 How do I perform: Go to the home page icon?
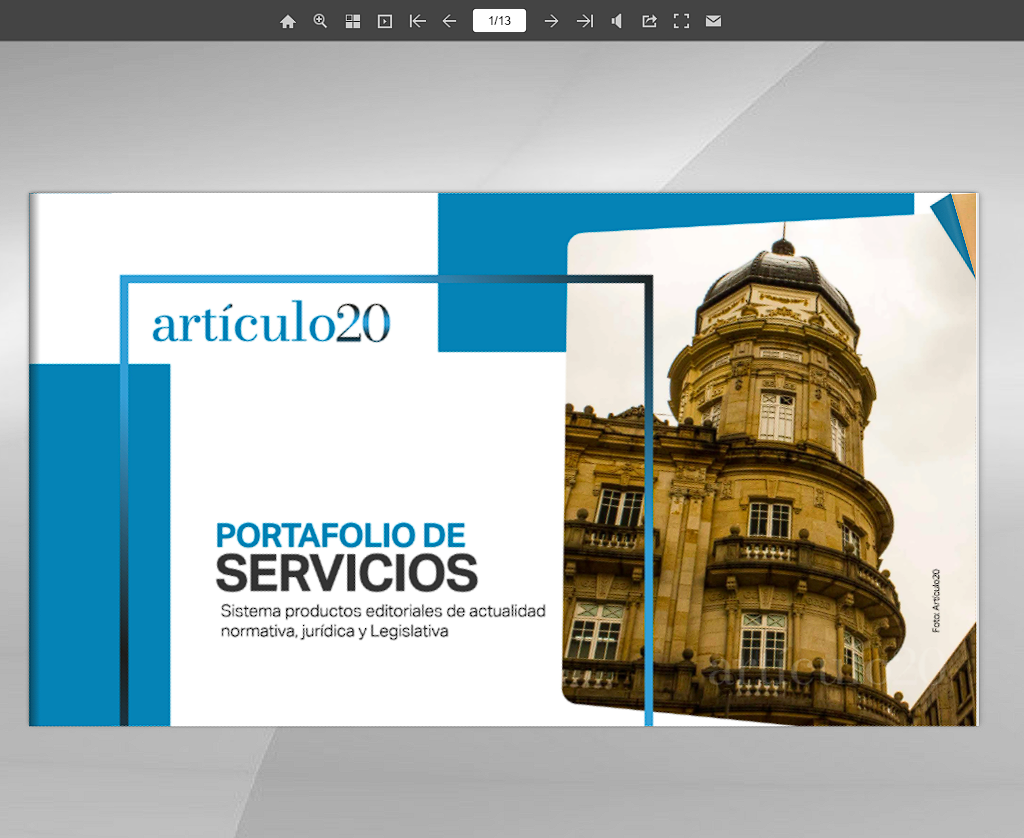pyautogui.click(x=287, y=22)
